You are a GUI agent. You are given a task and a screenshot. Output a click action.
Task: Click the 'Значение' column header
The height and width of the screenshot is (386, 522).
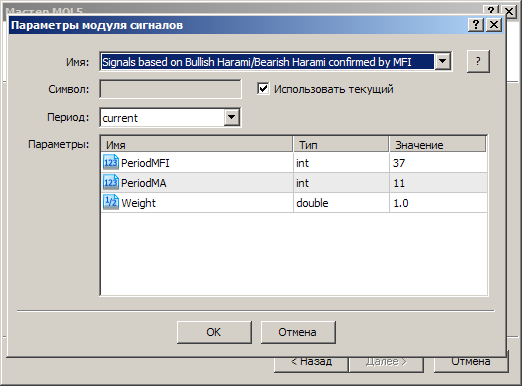[x=438, y=144]
